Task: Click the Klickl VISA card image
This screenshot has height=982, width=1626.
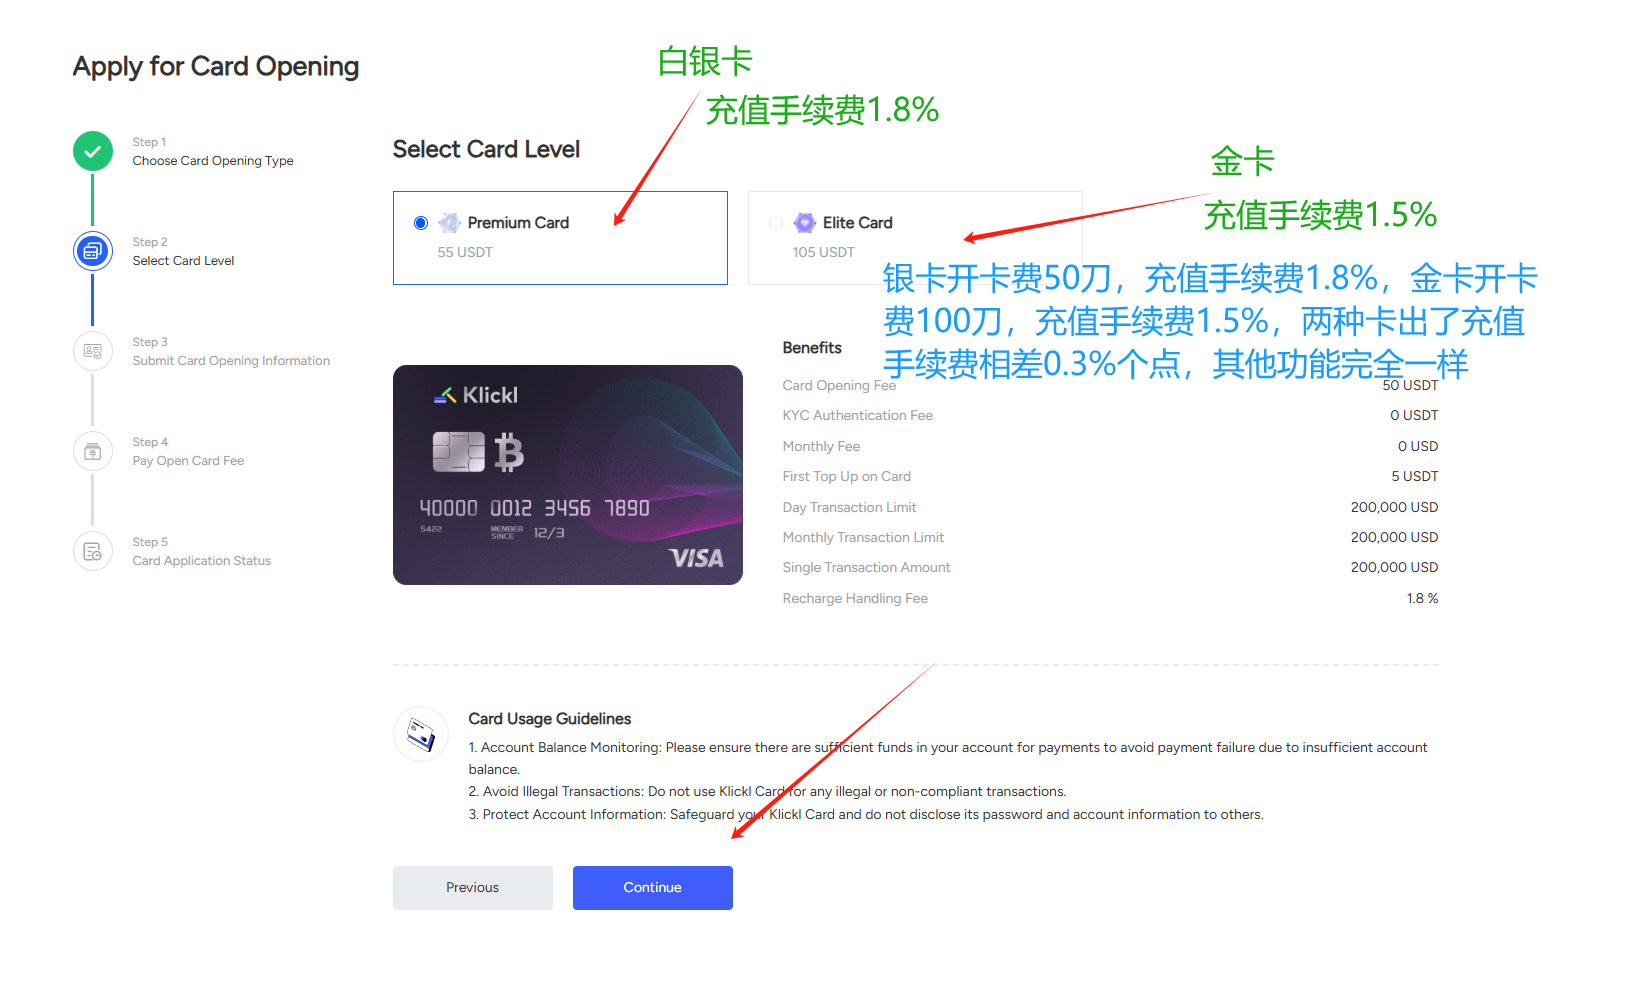Action: tap(568, 475)
